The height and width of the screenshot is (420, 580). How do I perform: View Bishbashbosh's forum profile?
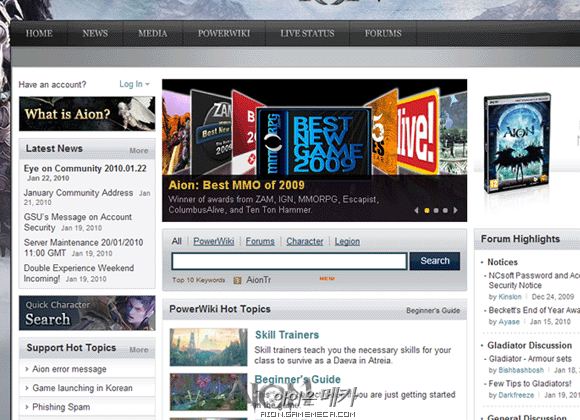[521, 370]
